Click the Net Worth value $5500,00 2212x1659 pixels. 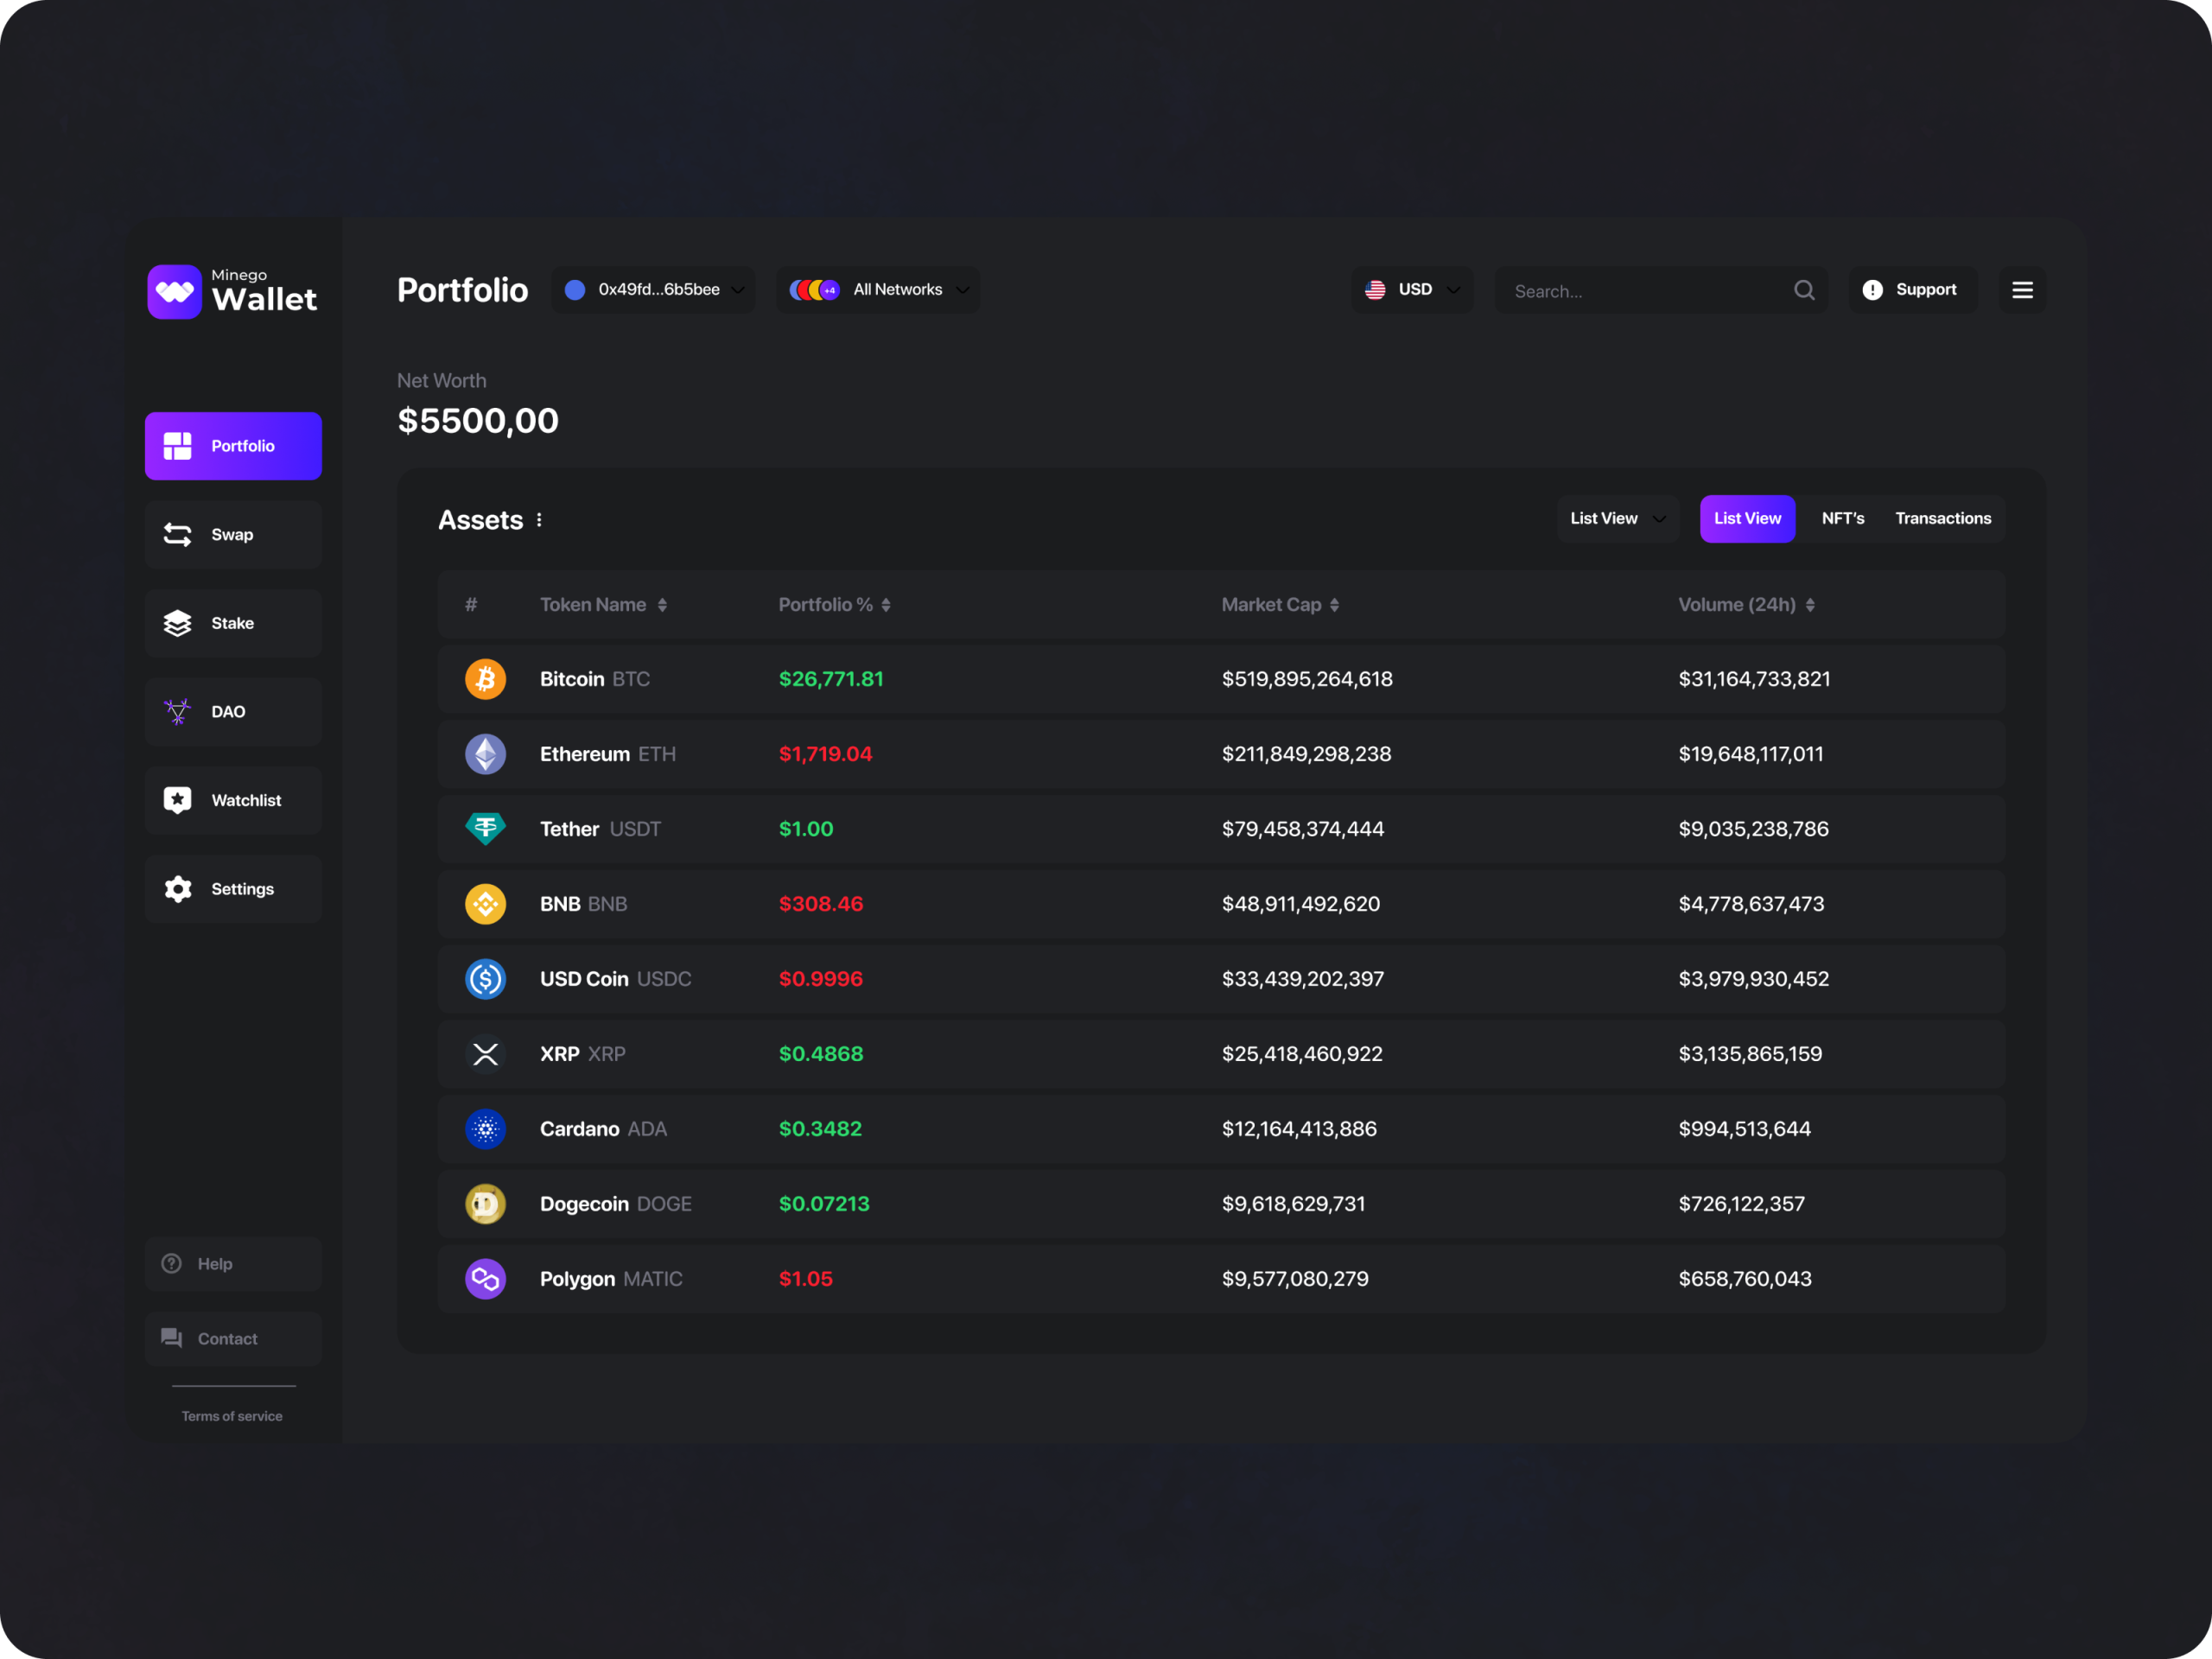[478, 421]
